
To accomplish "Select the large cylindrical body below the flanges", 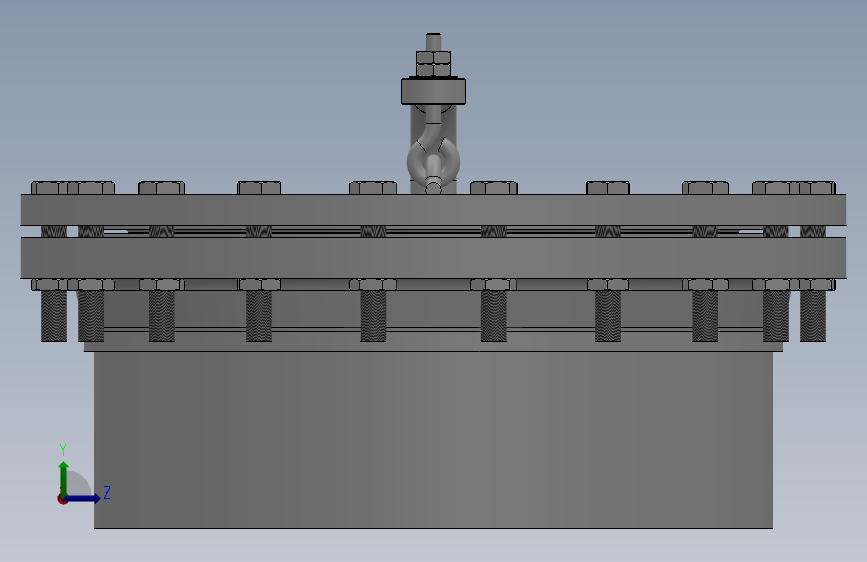I will (434, 440).
